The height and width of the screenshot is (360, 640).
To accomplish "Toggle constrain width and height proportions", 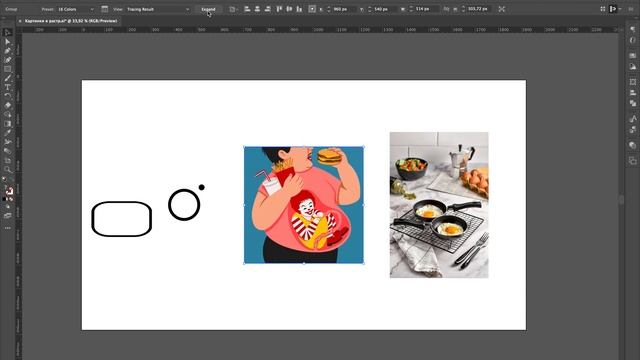I will [x=446, y=9].
